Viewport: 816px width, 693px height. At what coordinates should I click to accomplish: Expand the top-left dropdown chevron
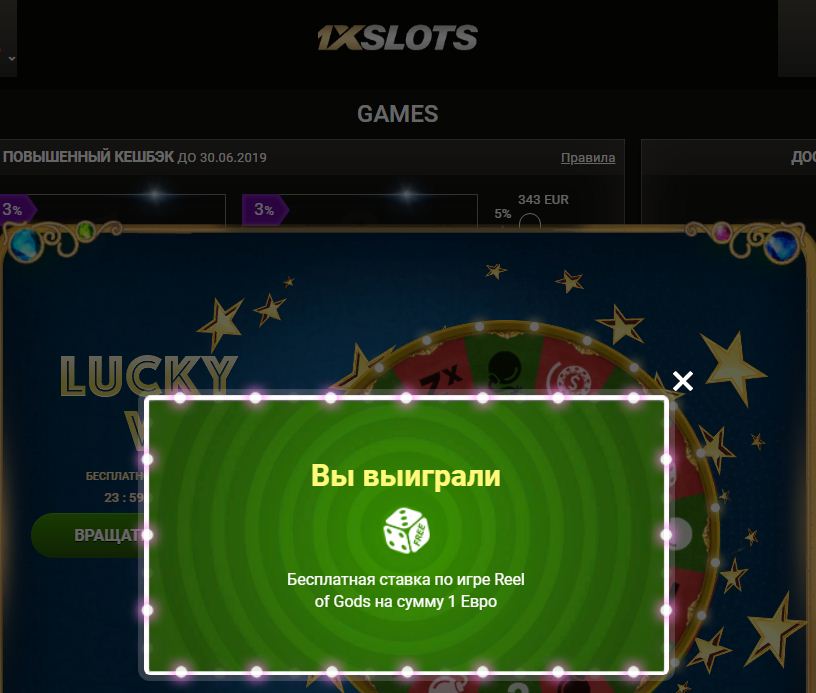(x=11, y=58)
